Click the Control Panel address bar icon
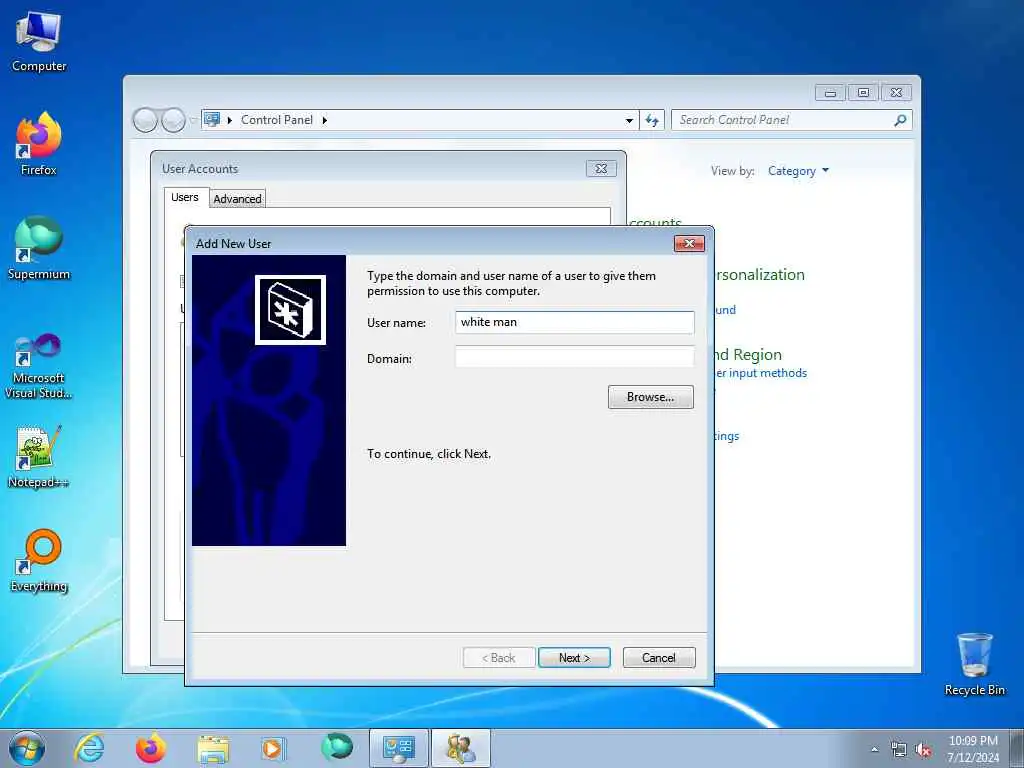 point(212,120)
